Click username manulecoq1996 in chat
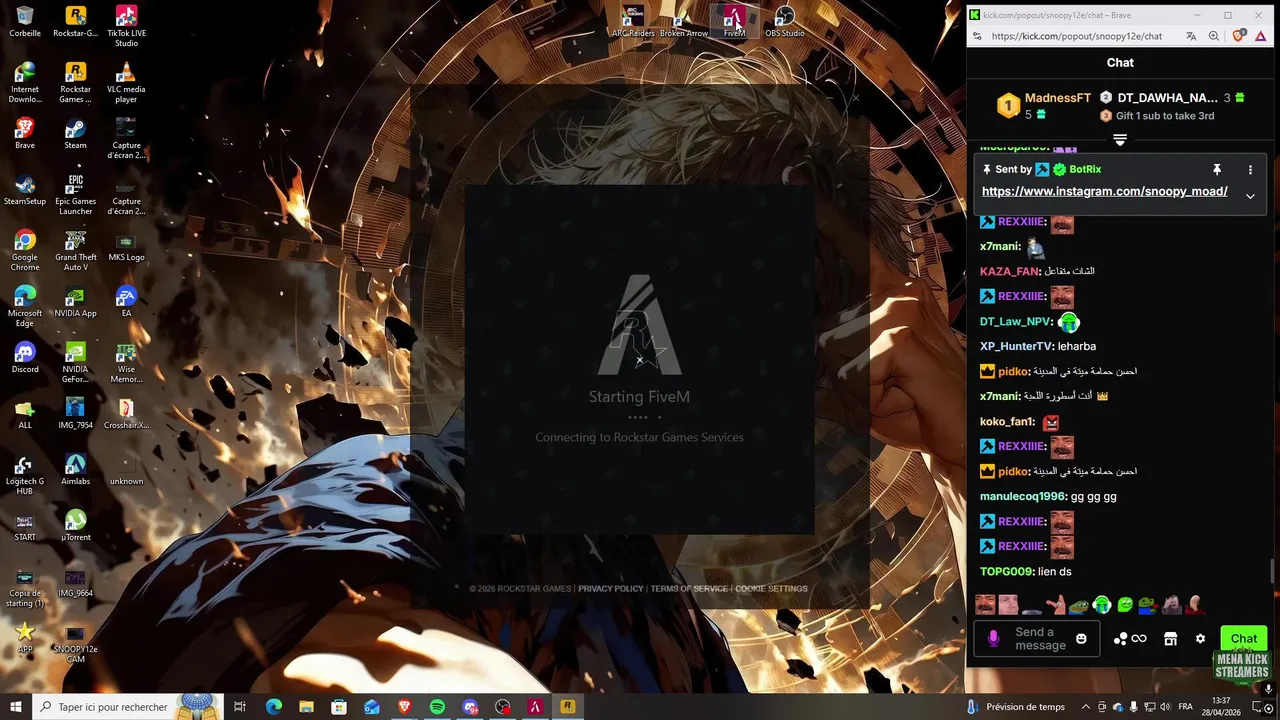Image resolution: width=1280 pixels, height=720 pixels. (x=1023, y=497)
